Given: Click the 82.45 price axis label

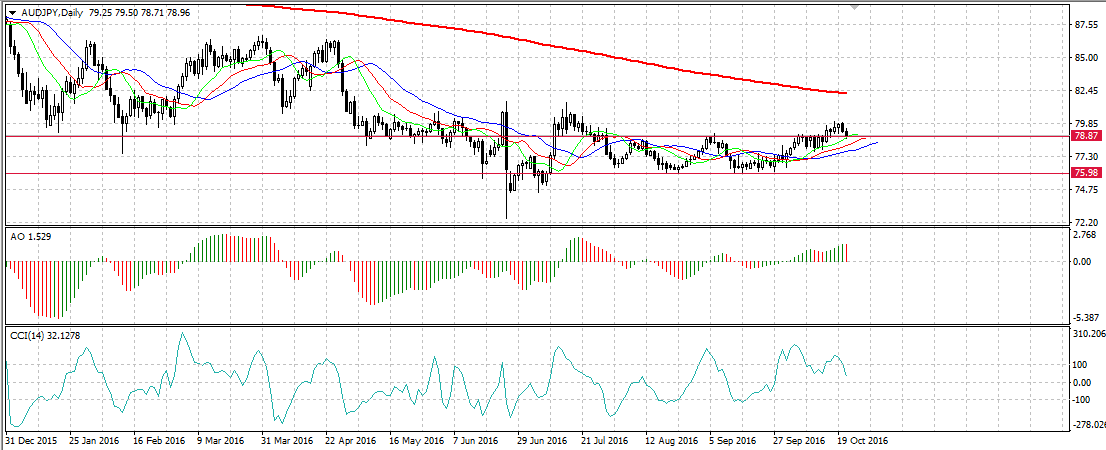Looking at the screenshot, I should pyautogui.click(x=1084, y=91).
